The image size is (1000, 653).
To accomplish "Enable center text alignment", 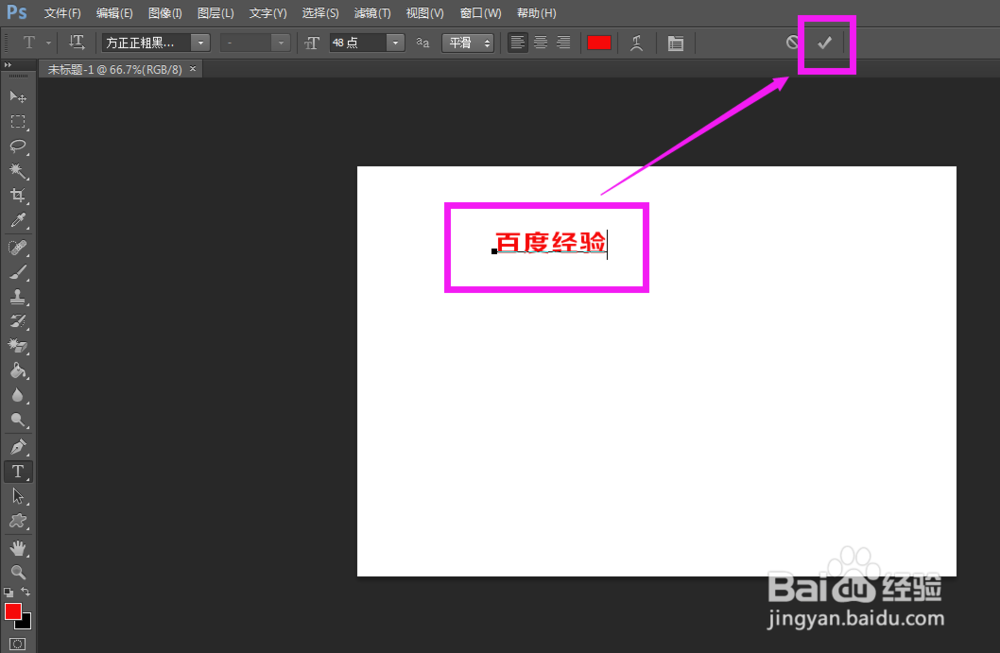I will tap(539, 42).
